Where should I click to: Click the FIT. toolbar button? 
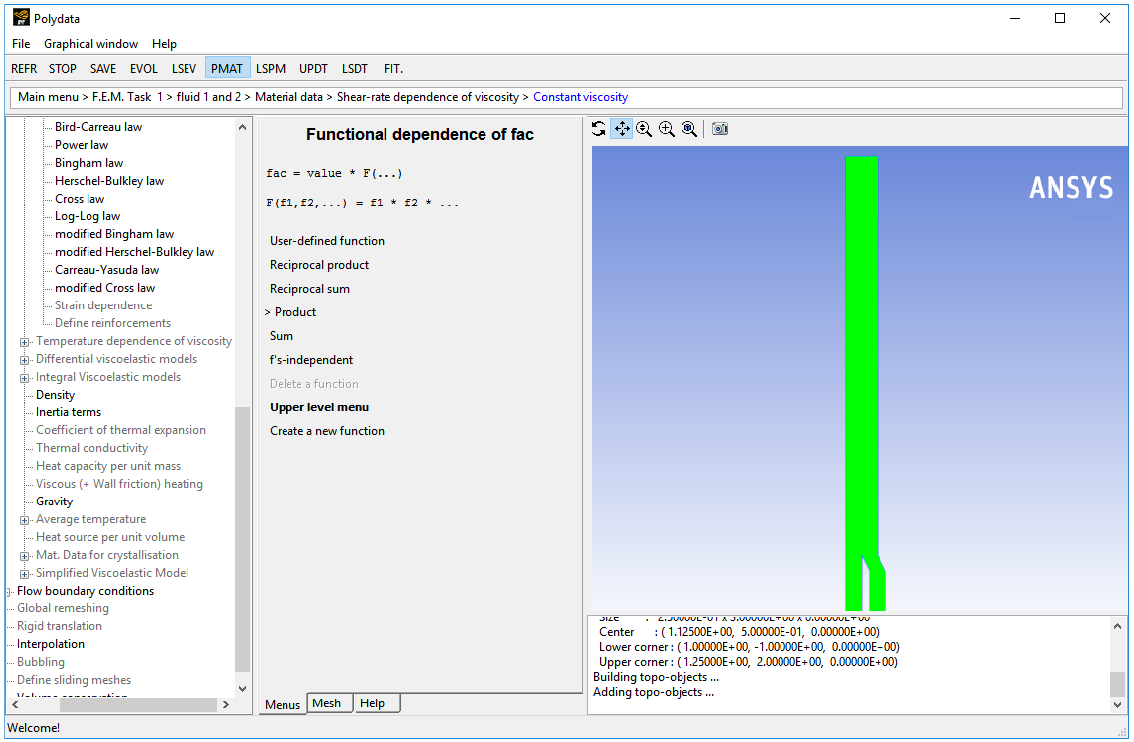pos(393,69)
